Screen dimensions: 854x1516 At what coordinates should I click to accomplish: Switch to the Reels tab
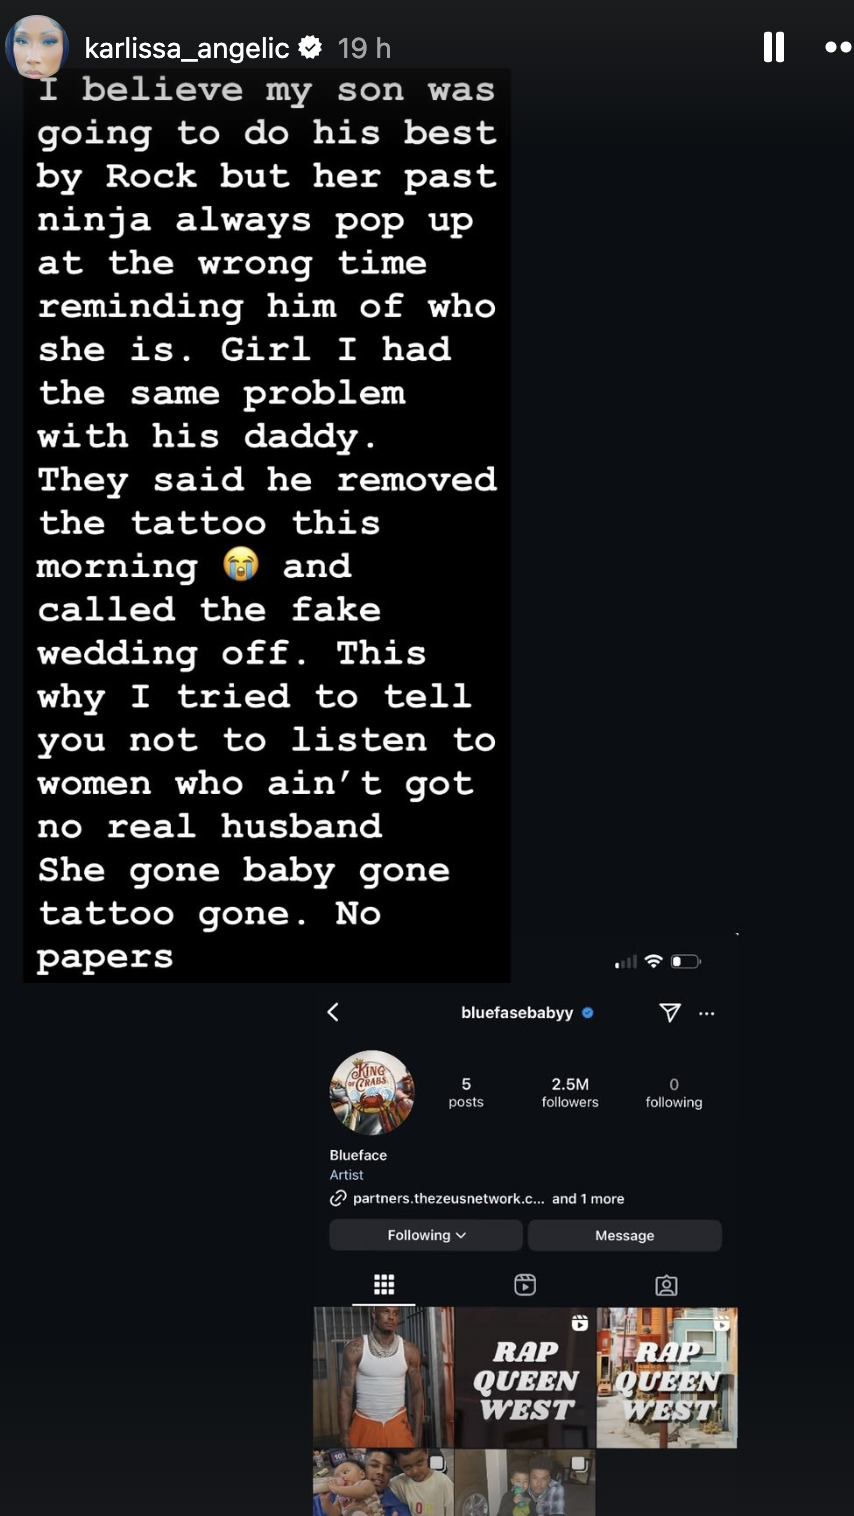coord(525,1285)
